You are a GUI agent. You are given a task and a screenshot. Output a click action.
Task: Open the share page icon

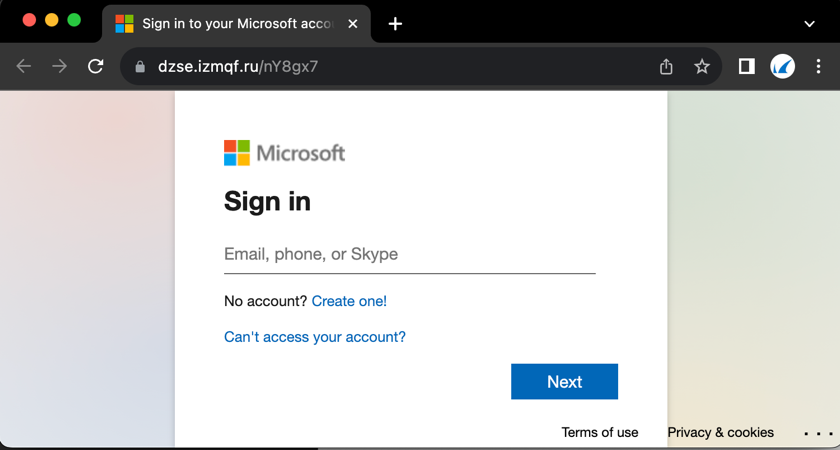tap(666, 67)
